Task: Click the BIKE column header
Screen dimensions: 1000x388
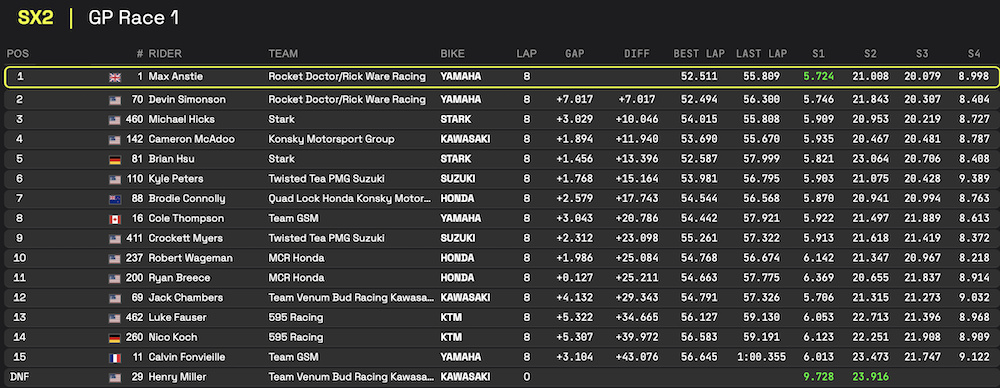Action: (x=453, y=54)
